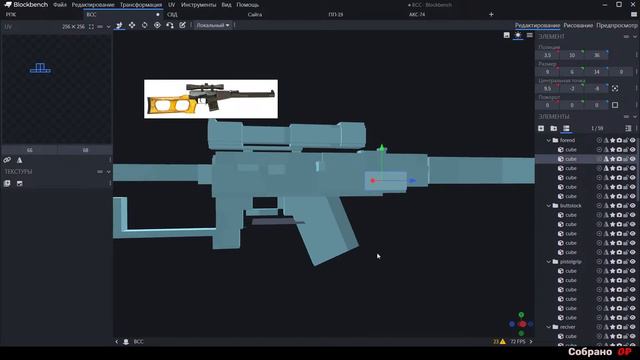This screenshot has height=360, width=640.
Task: Click the UV fullscreen expand icon
Action: pos(91,27)
